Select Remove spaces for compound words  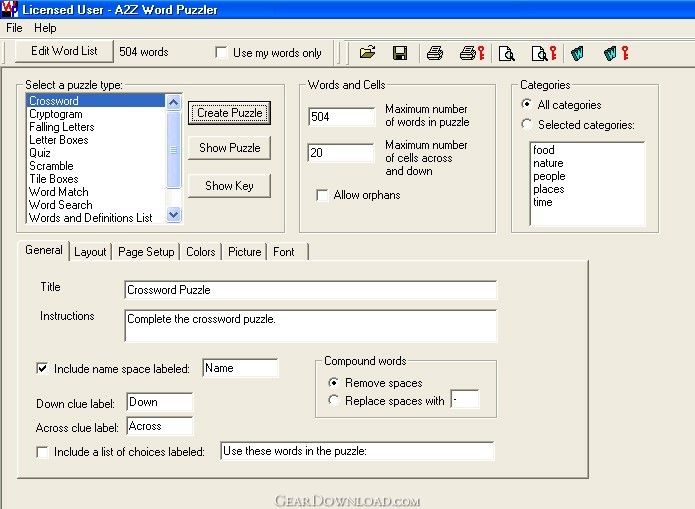(333, 382)
